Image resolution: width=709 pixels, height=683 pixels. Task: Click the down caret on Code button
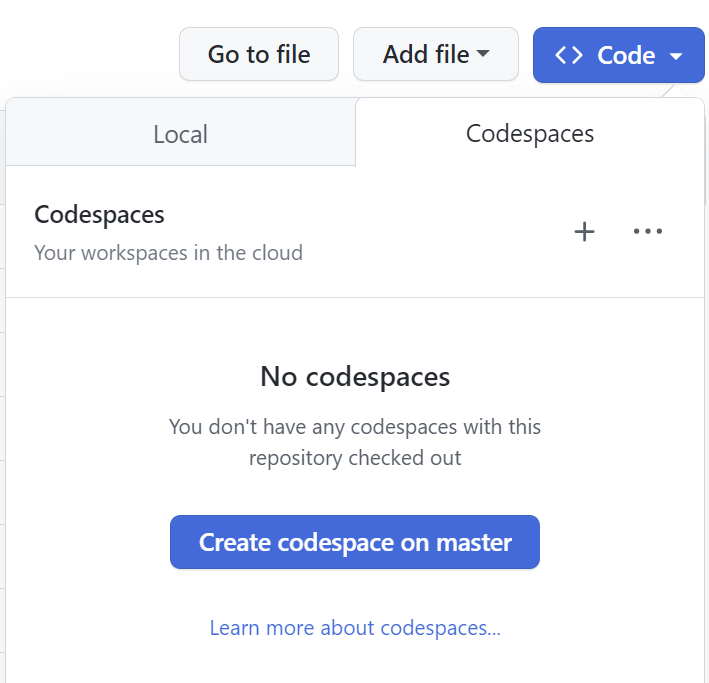tap(676, 56)
